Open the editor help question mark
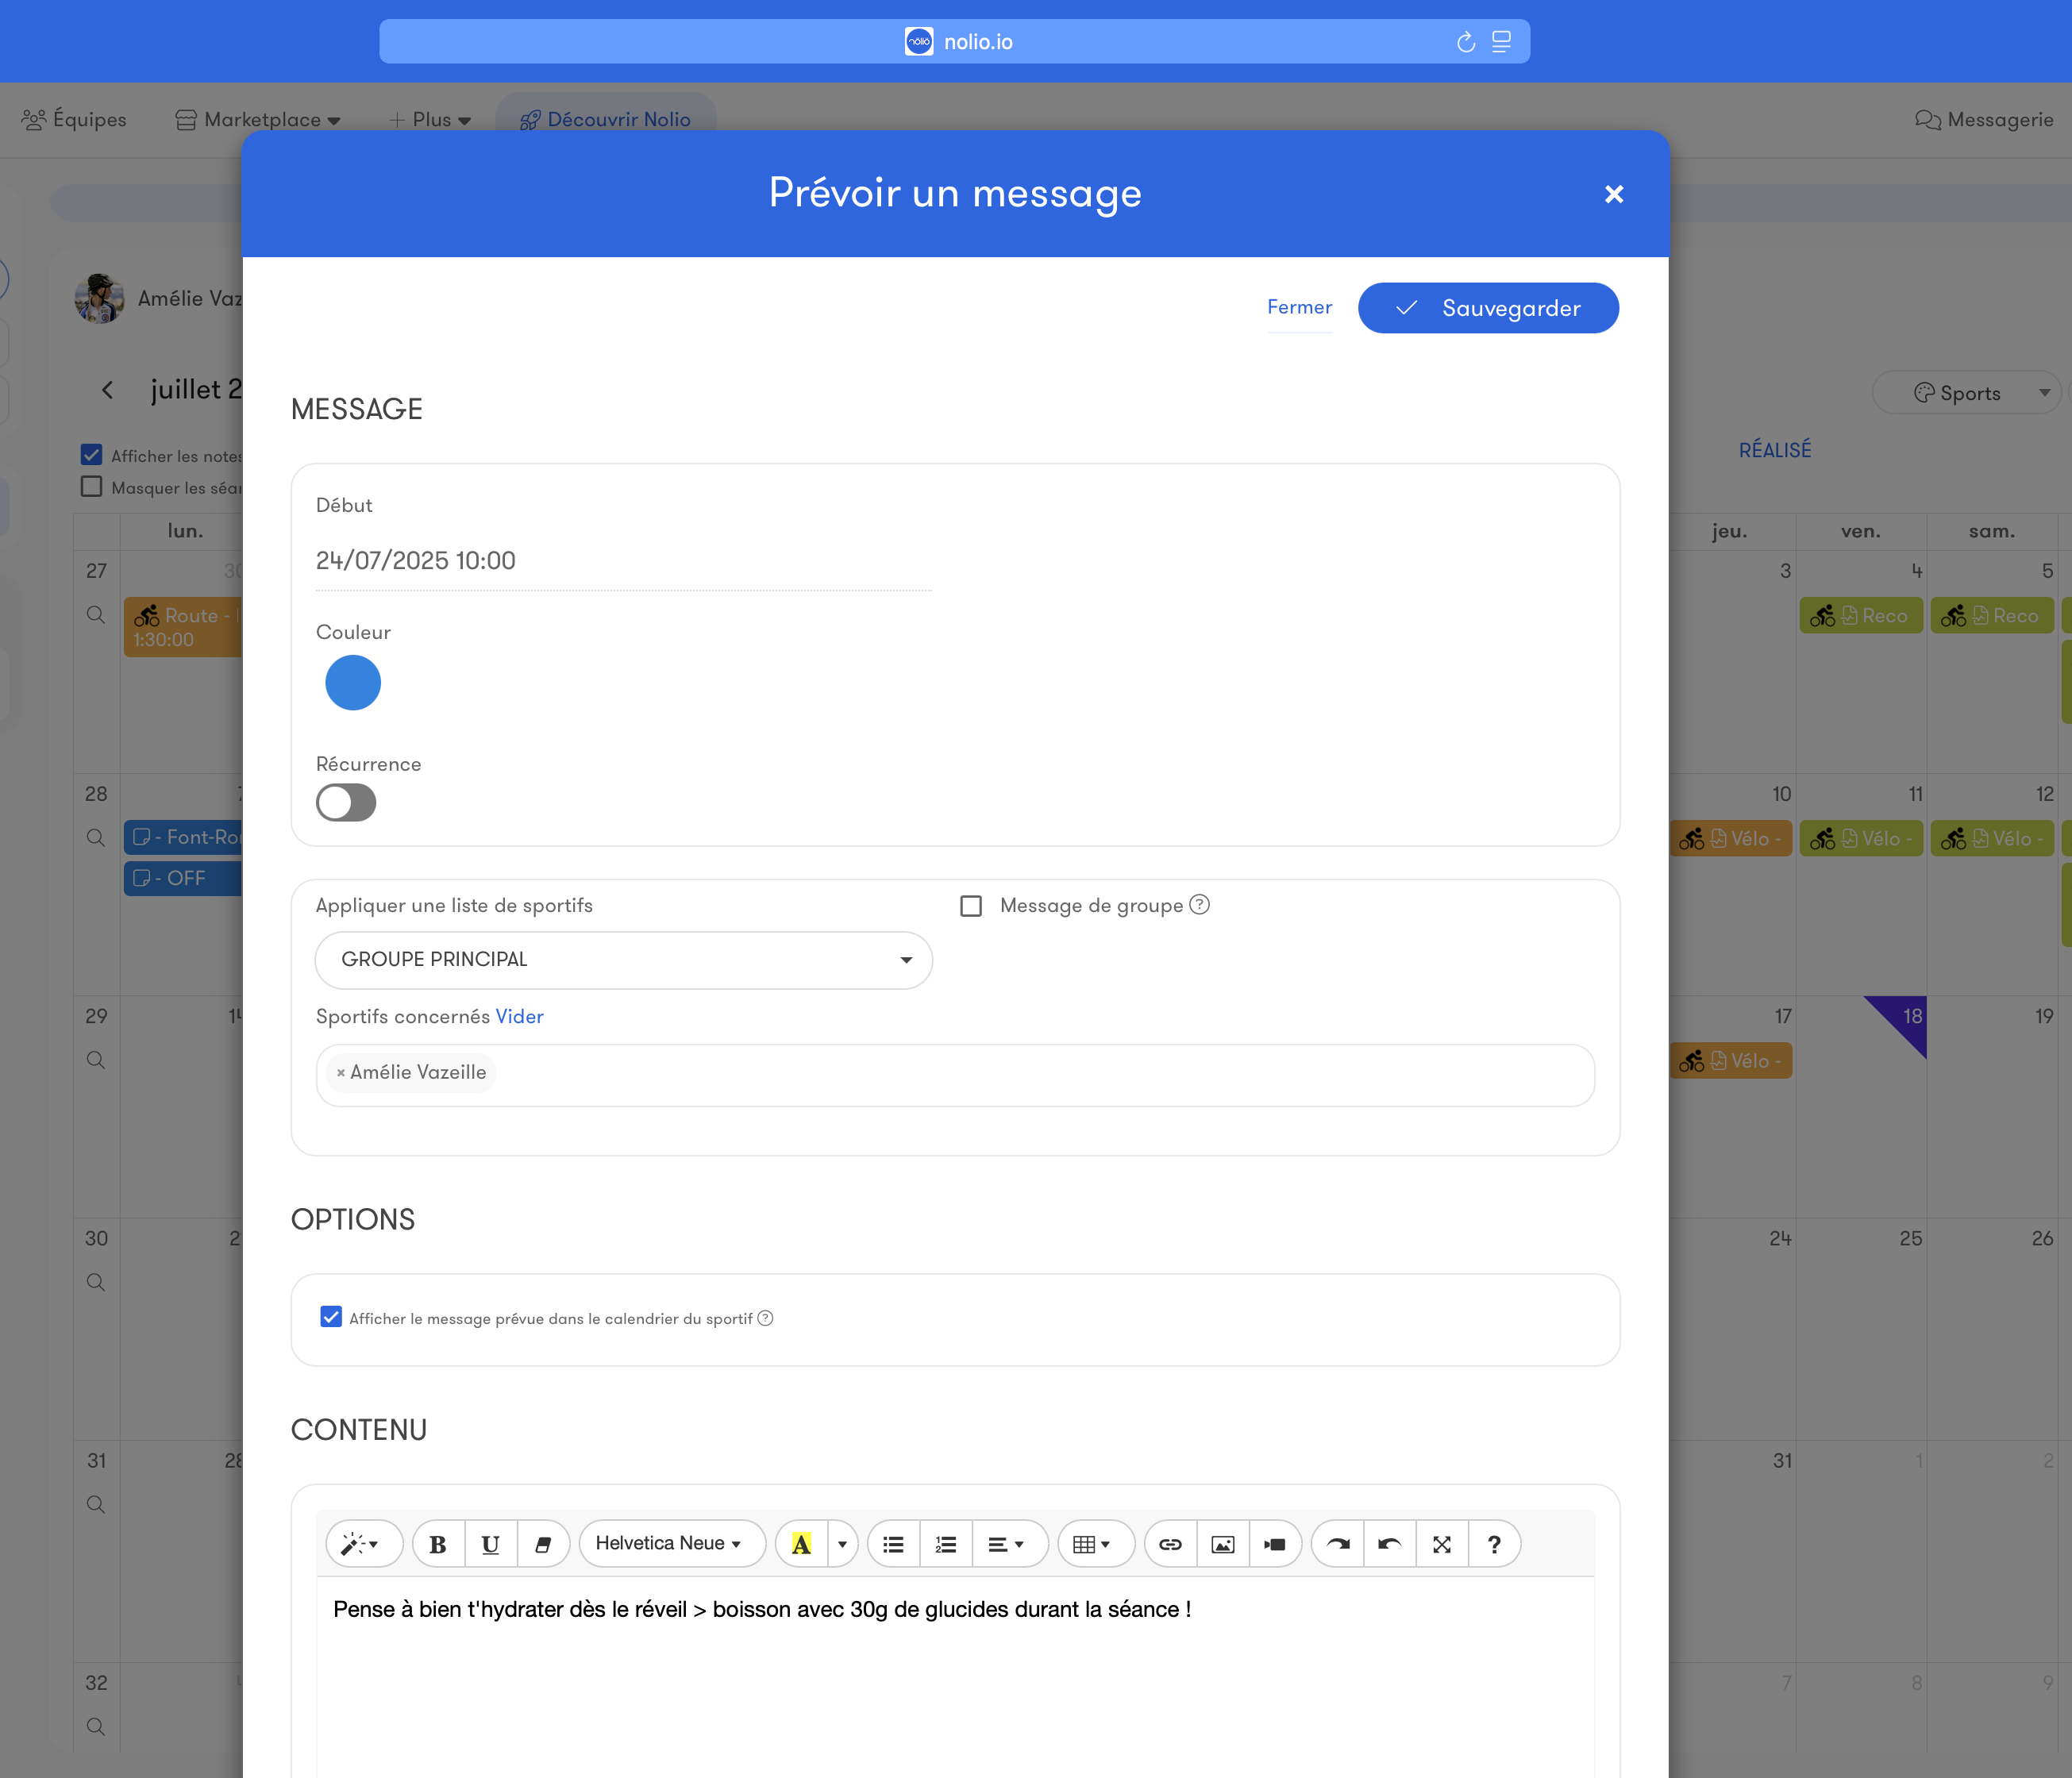Screen dimensions: 2072x1778 1494,1544
